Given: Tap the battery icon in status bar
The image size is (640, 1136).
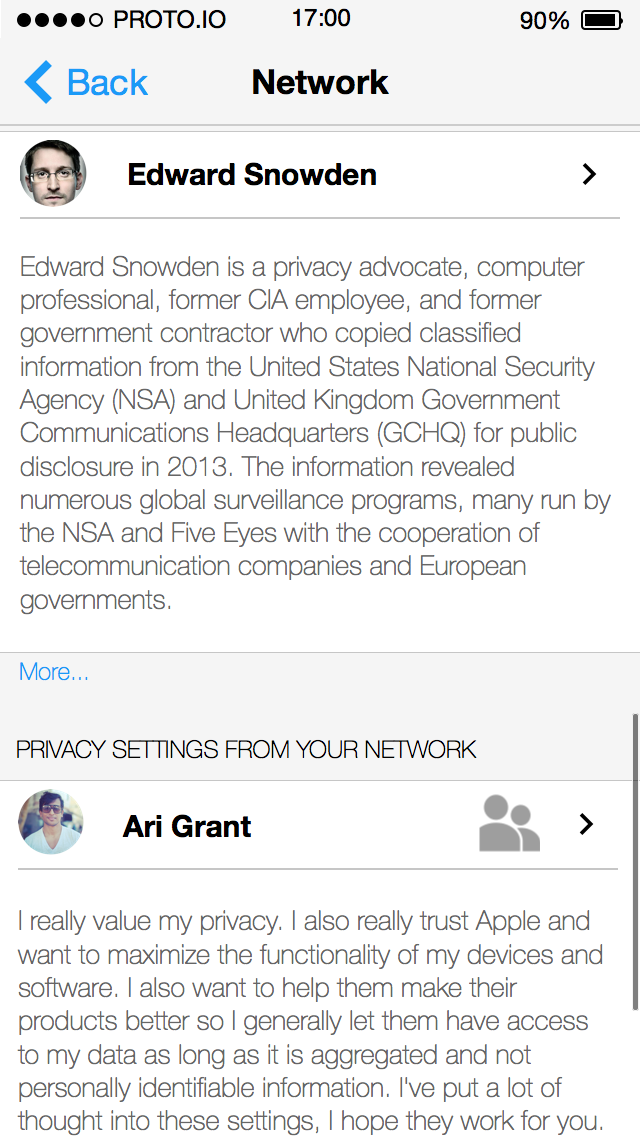Looking at the screenshot, I should (603, 20).
